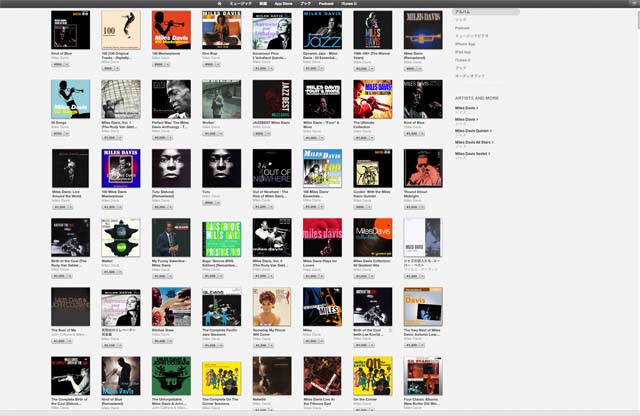Select the ソング filter in sidebar

click(x=461, y=20)
